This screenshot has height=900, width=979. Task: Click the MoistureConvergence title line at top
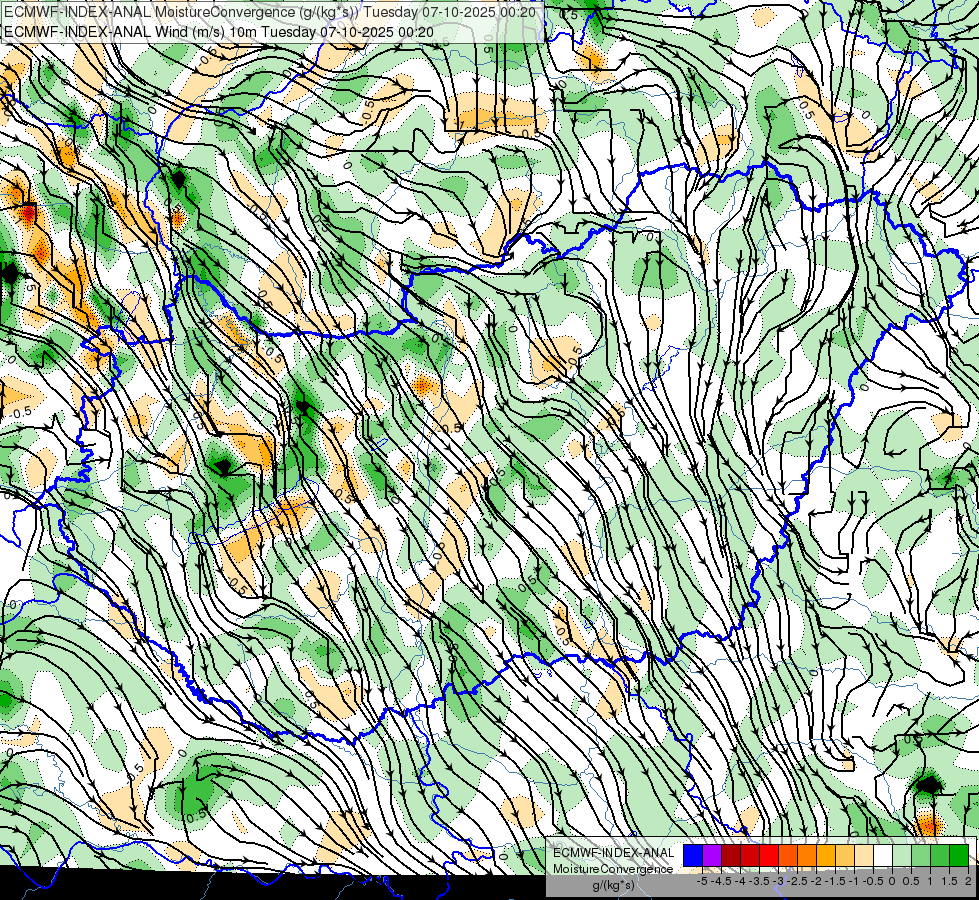click(270, 12)
